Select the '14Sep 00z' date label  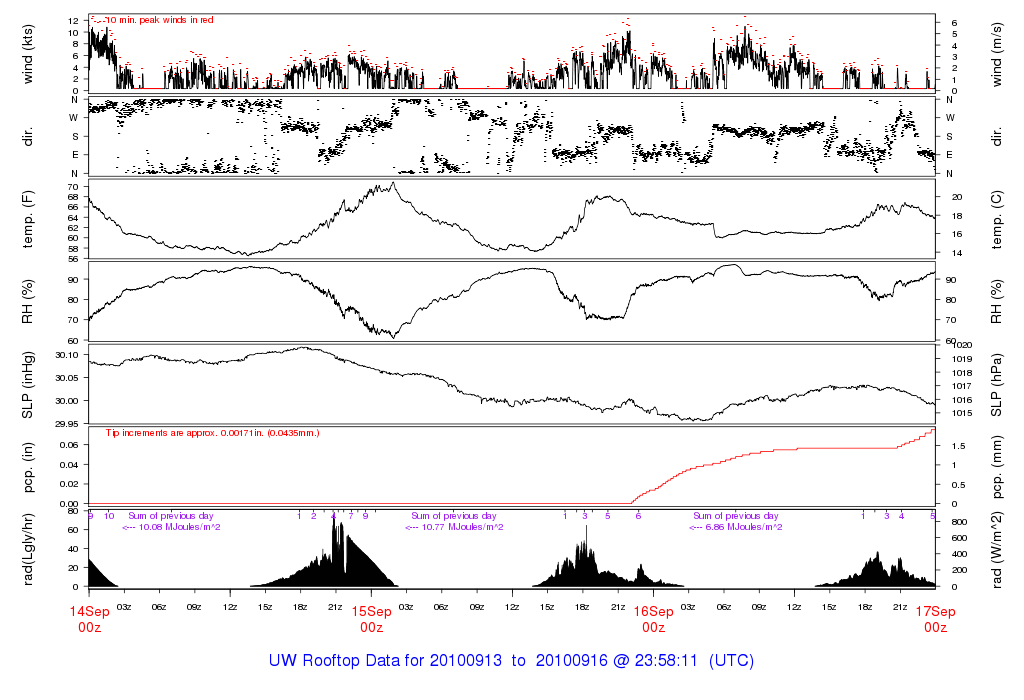click(89, 619)
